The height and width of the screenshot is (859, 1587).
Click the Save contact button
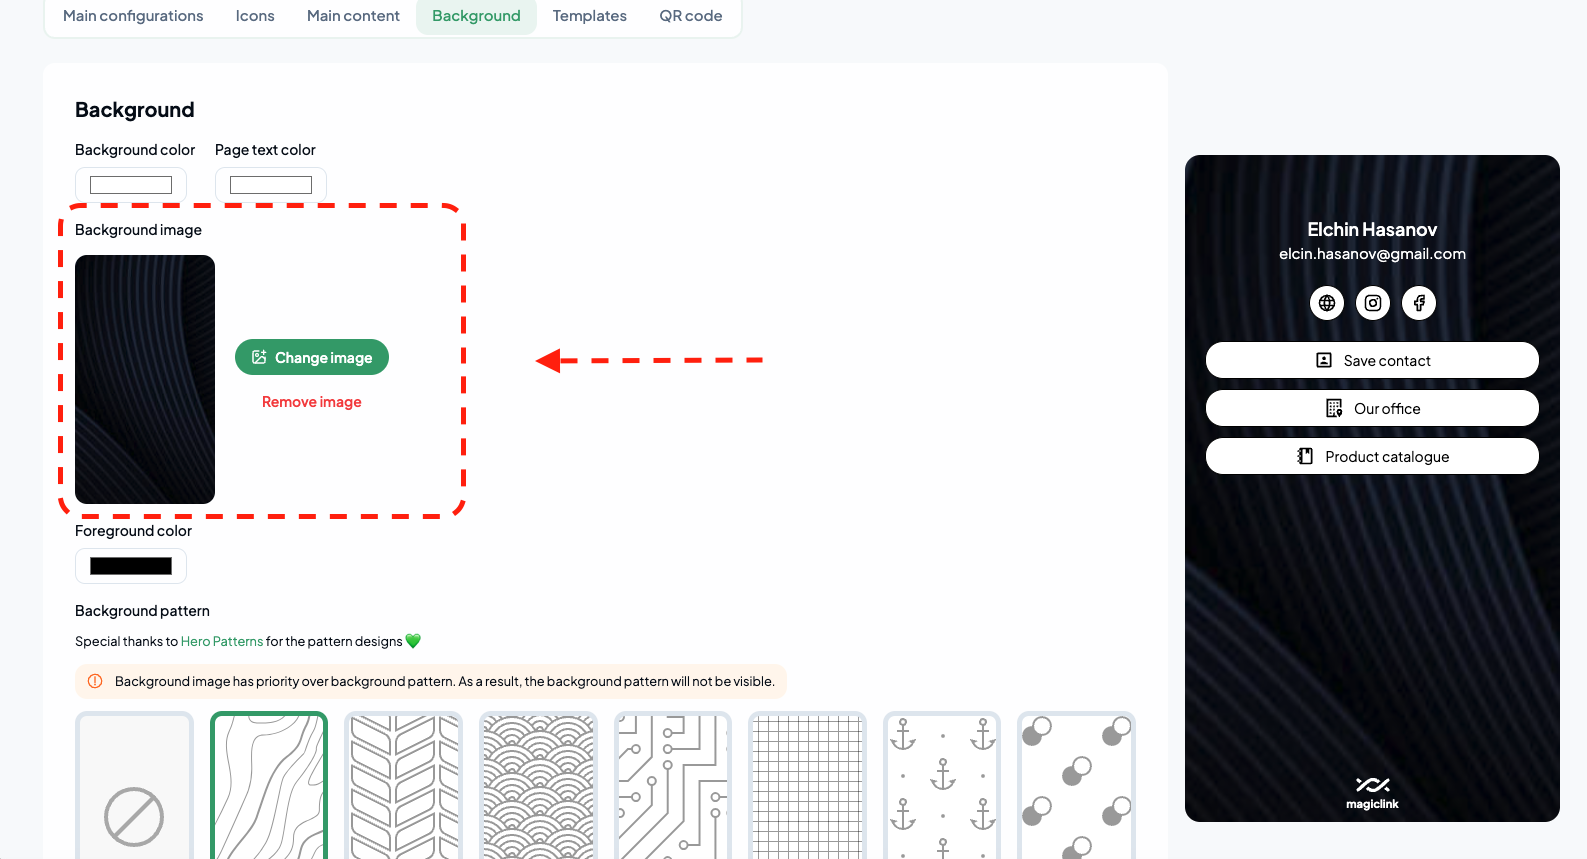[x=1372, y=360]
